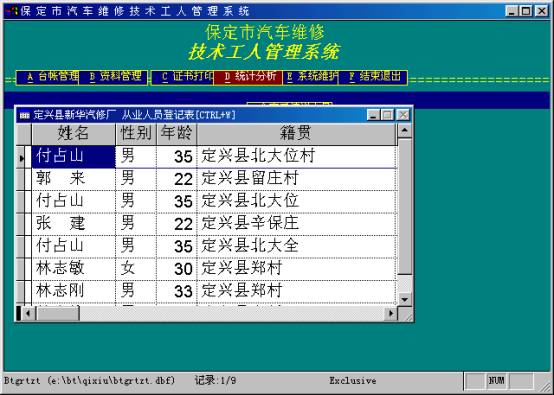Click the horizontal scrollbar right arrow

pos(391,313)
